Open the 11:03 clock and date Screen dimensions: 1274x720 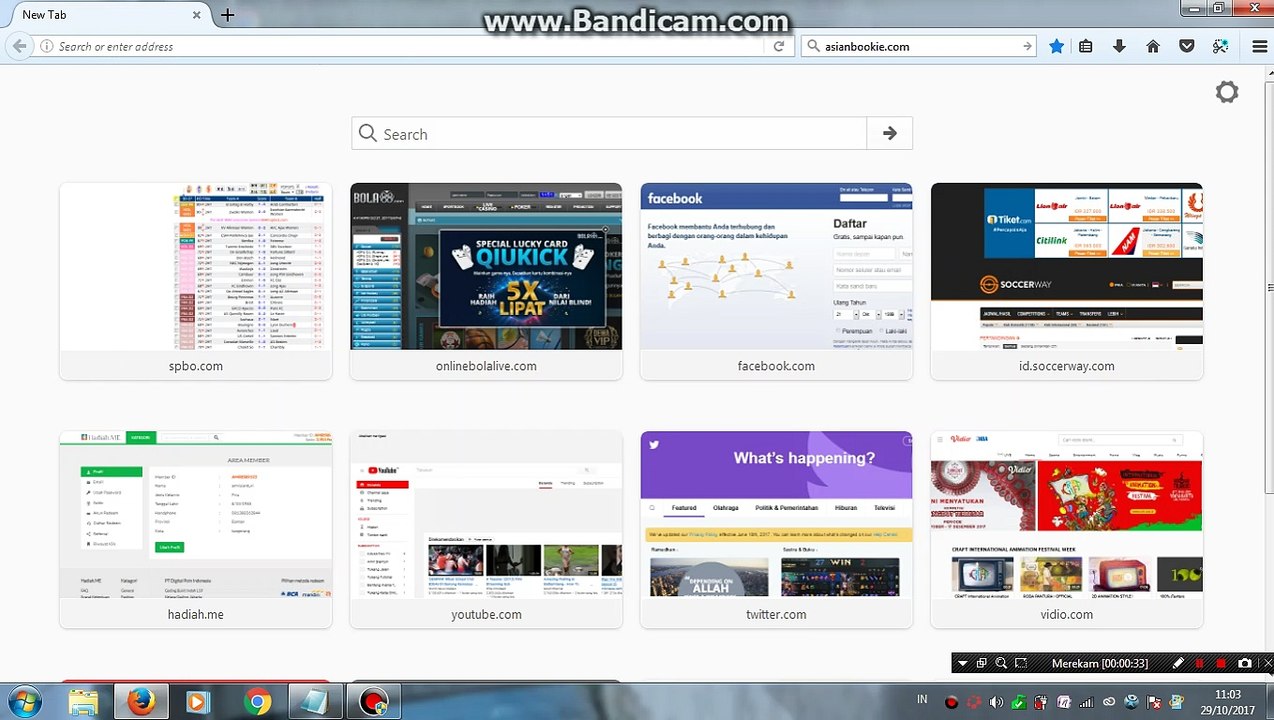(x=1228, y=702)
